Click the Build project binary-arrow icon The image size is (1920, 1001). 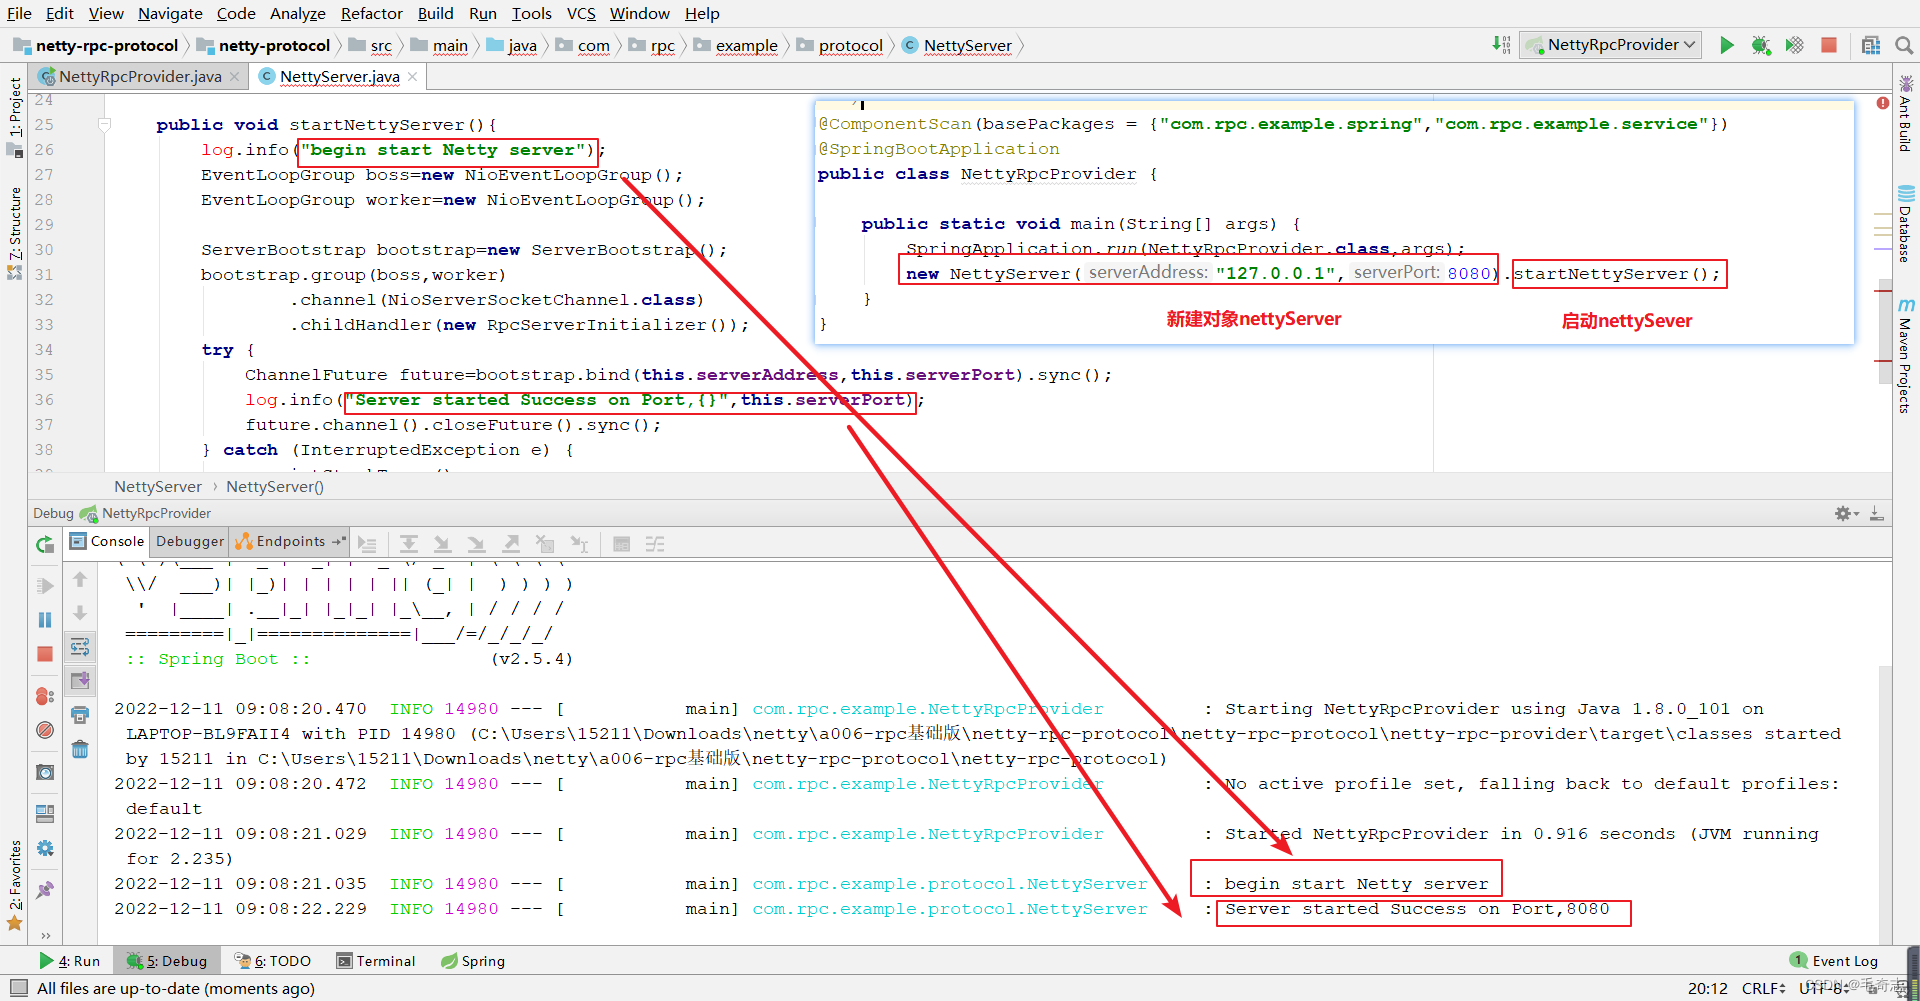click(x=1501, y=45)
